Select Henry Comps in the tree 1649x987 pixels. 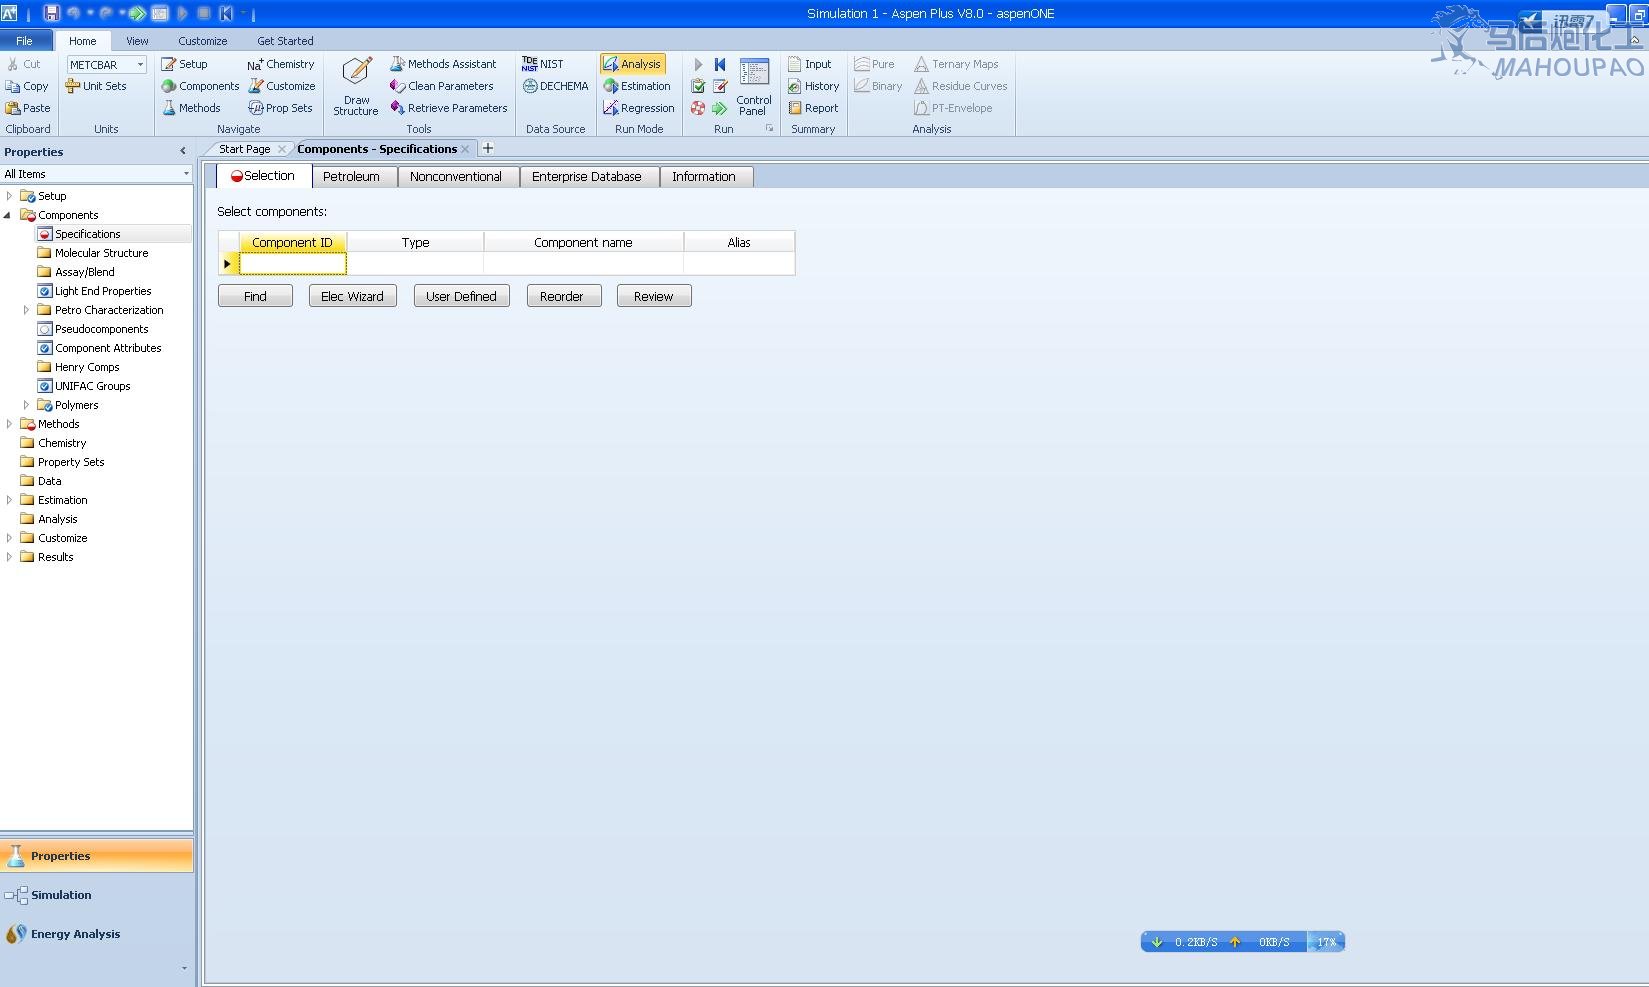point(87,367)
